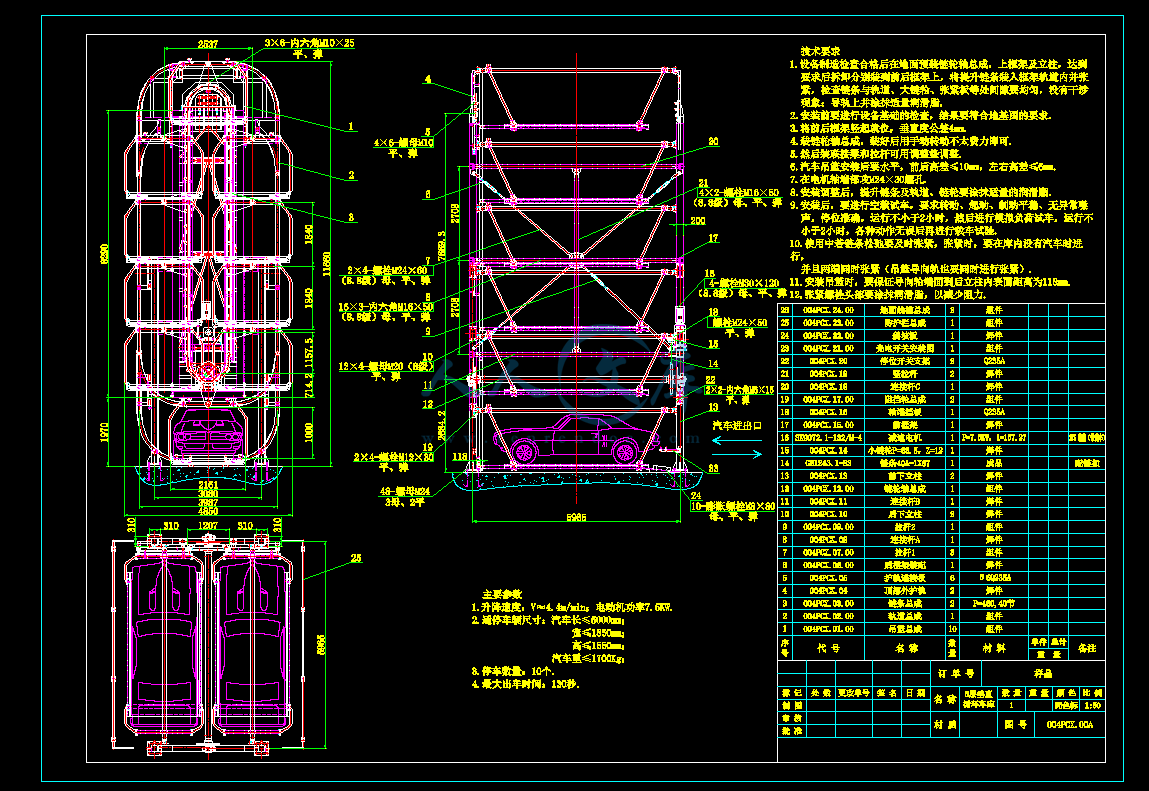1149x791 pixels.
Task: Select the 审核 row label
Action: pyautogui.click(x=791, y=718)
